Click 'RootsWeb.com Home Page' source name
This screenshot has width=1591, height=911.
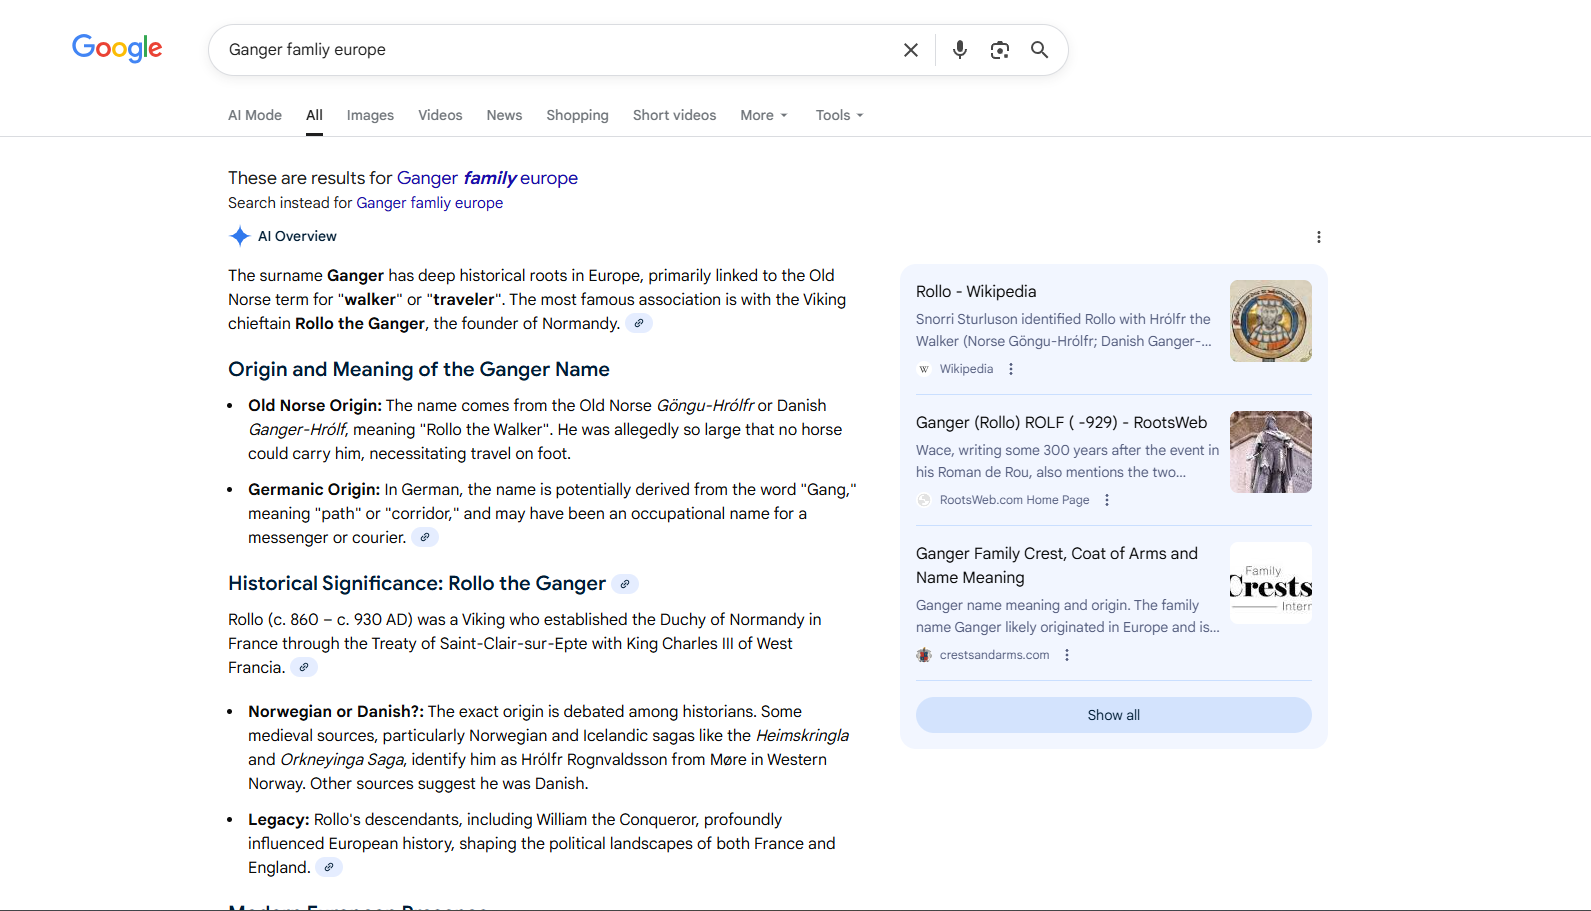pos(1015,500)
